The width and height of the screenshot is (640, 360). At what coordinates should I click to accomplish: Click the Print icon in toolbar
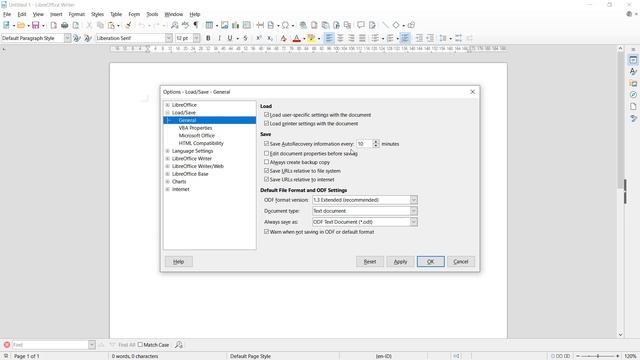(64, 25)
